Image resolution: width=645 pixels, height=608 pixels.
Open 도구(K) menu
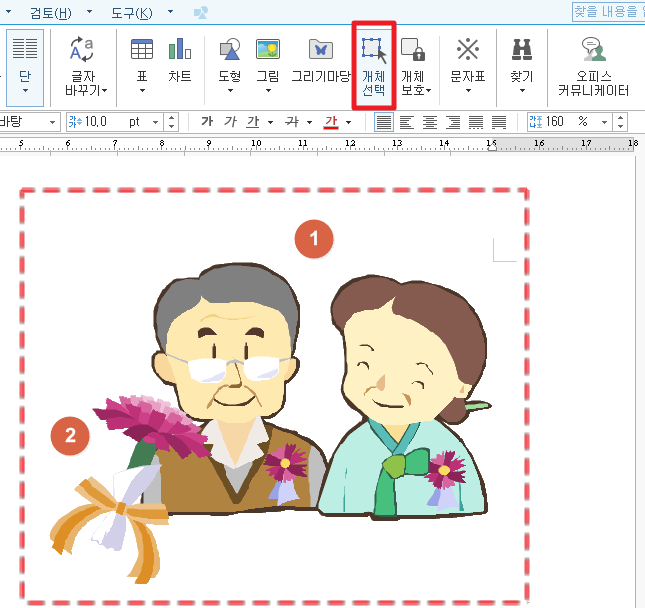pos(132,13)
